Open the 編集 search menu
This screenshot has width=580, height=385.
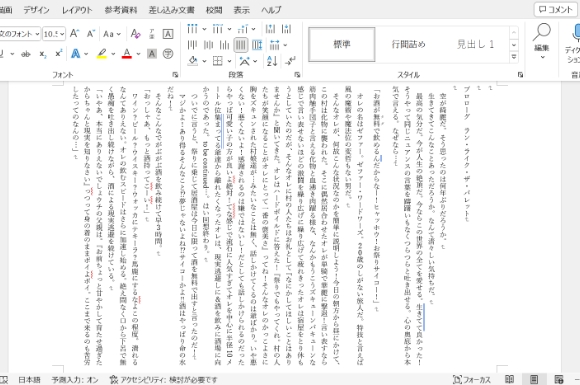(542, 41)
